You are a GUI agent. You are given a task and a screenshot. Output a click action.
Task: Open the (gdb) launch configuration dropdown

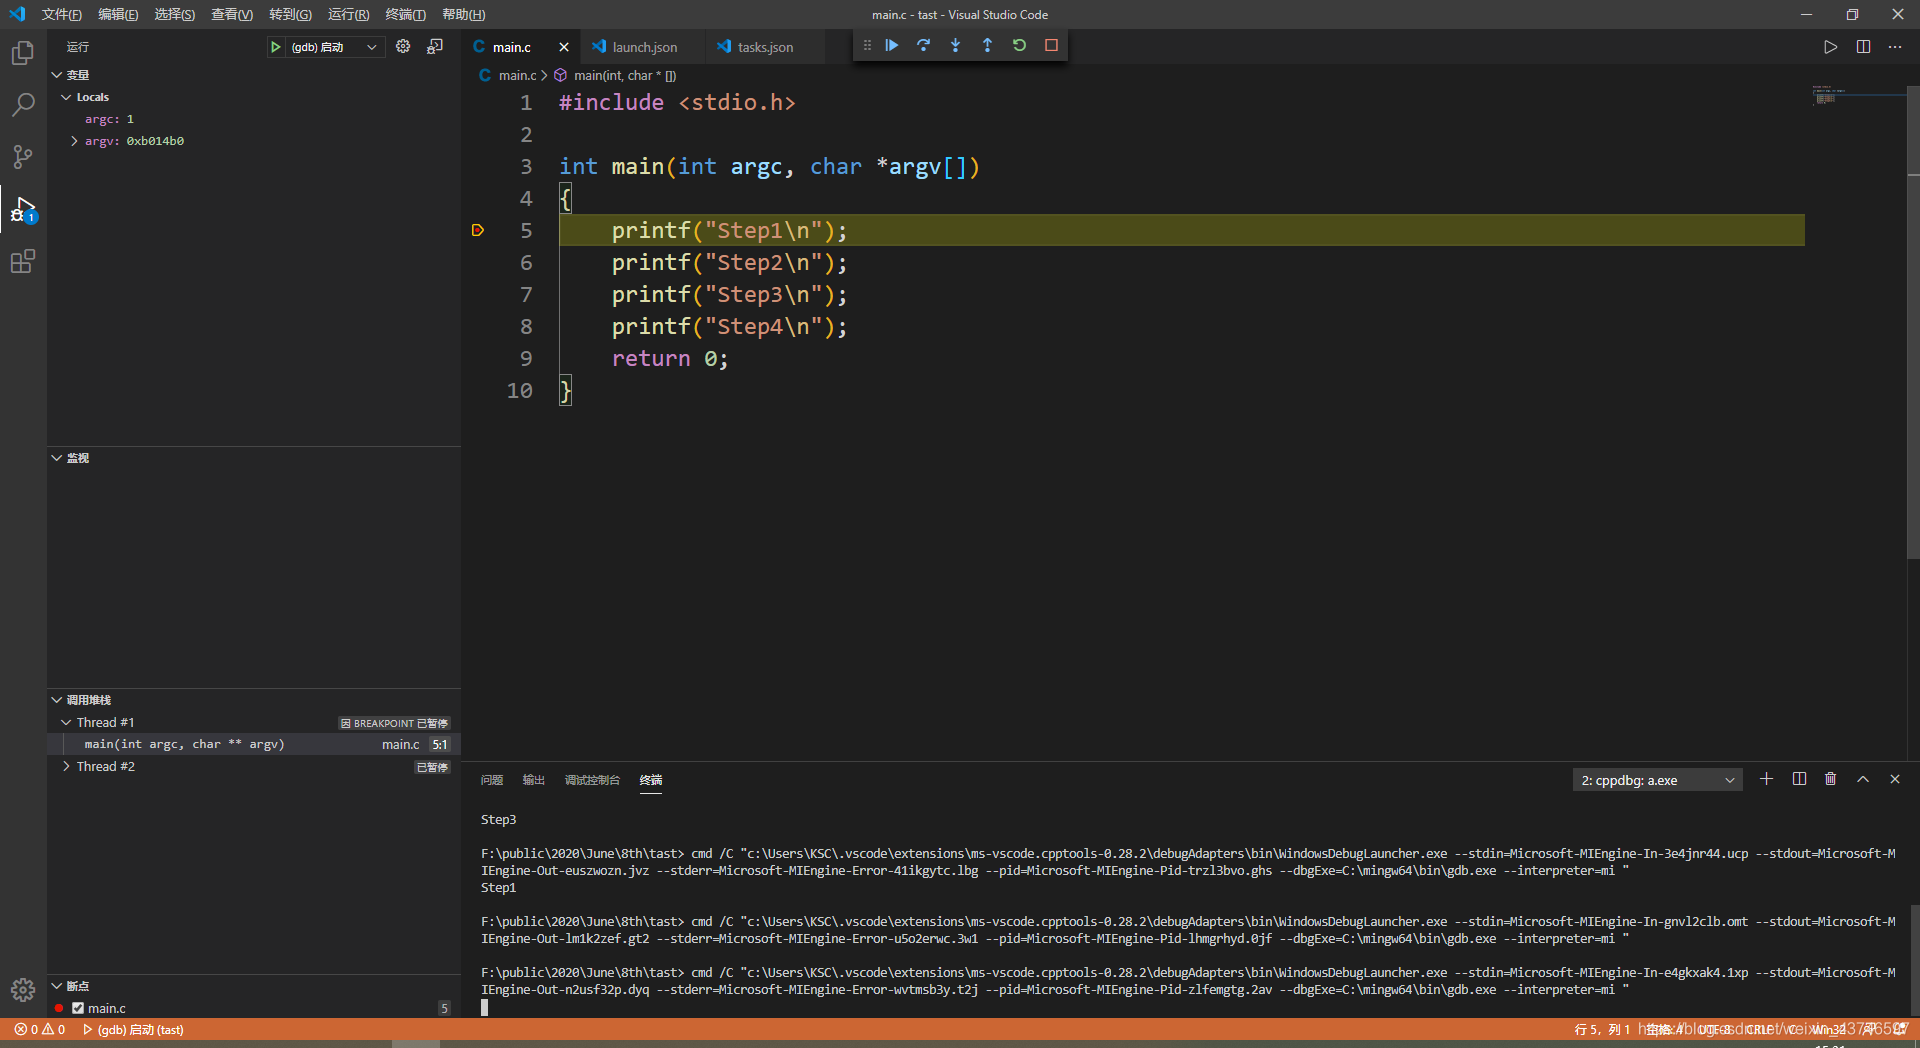[x=336, y=47]
